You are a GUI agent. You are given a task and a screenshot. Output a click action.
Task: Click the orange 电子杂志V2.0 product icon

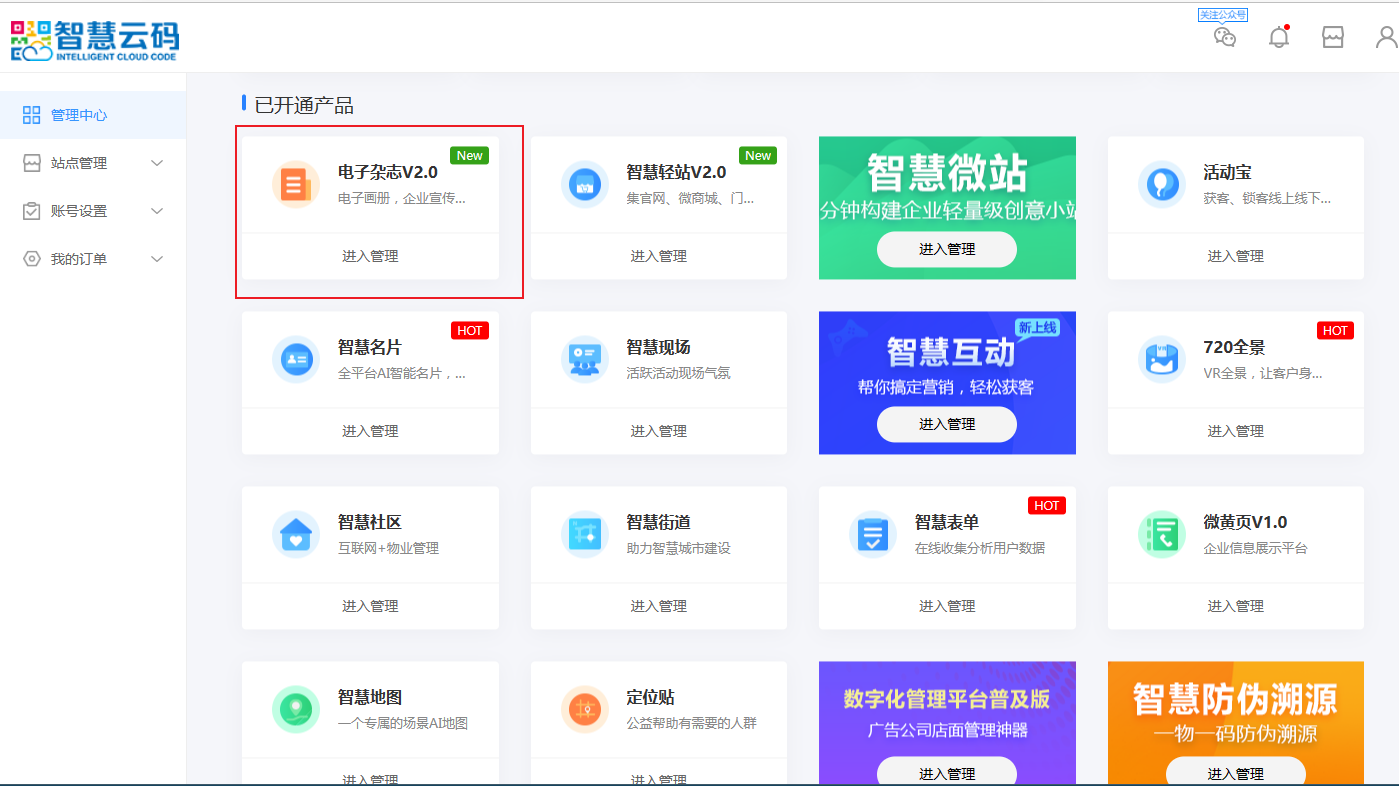tap(295, 184)
